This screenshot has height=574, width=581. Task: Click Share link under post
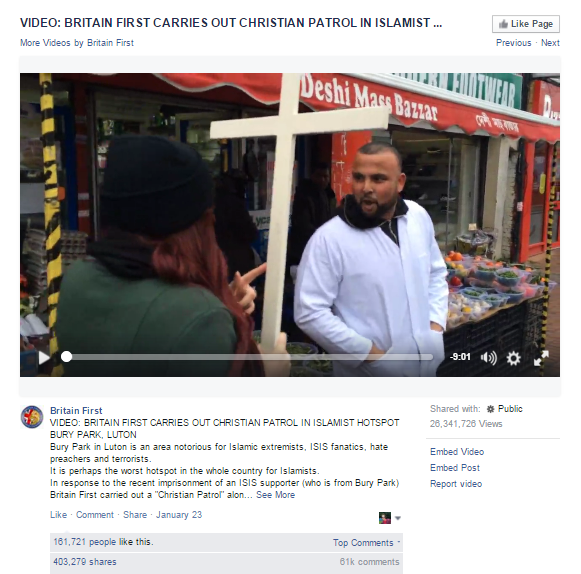point(135,515)
